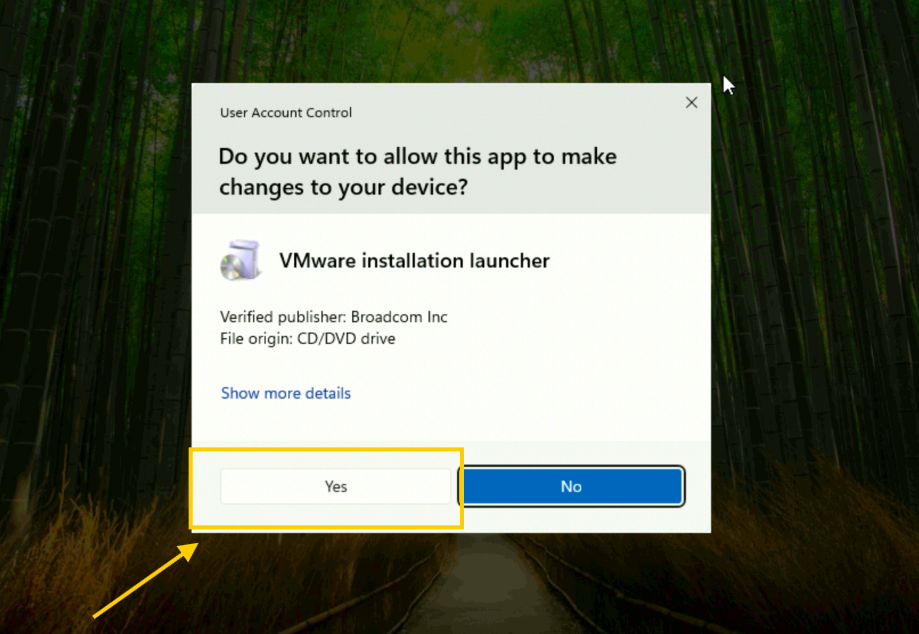Click No to deny the app changes
The height and width of the screenshot is (634, 919).
point(571,486)
